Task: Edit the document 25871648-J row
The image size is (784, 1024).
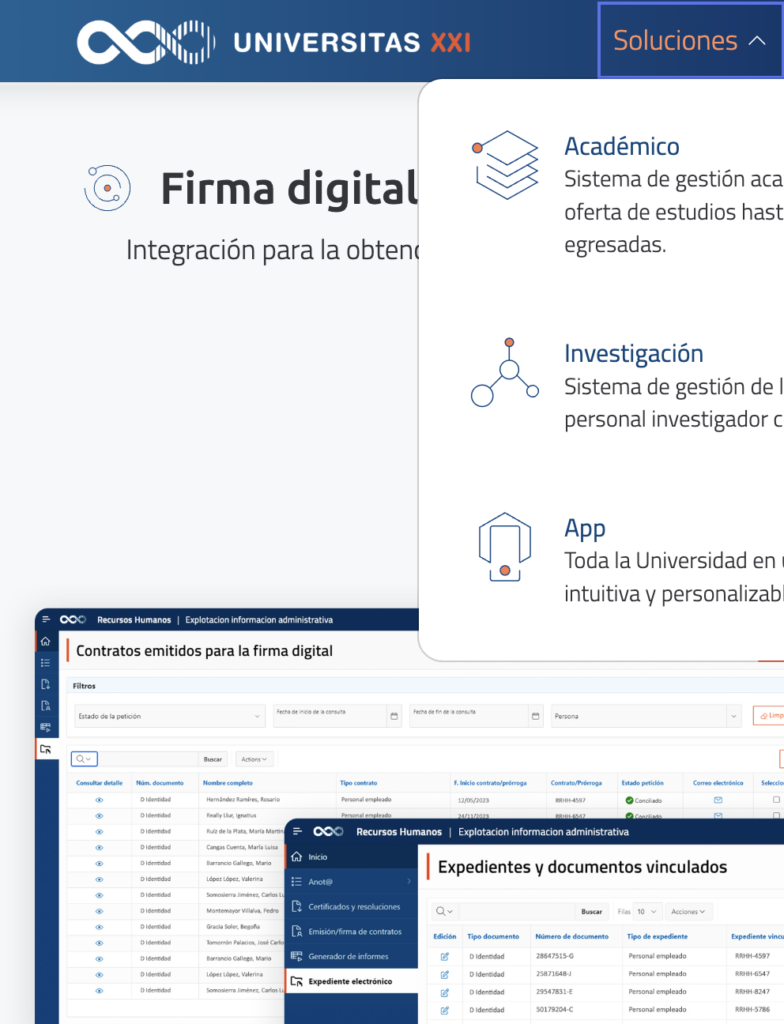Action: [x=445, y=974]
